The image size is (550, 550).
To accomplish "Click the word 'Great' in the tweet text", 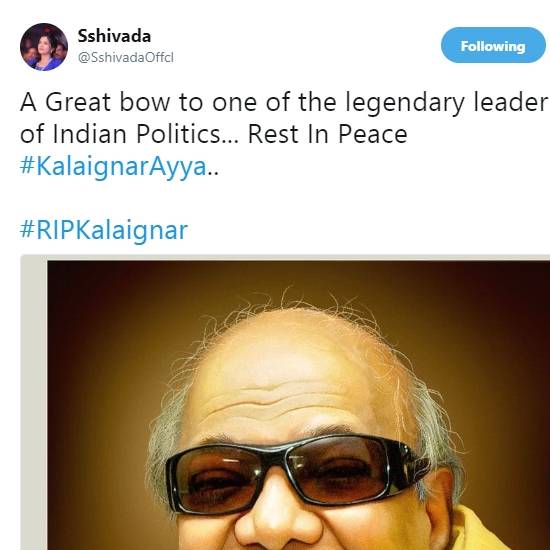I will tap(78, 102).
